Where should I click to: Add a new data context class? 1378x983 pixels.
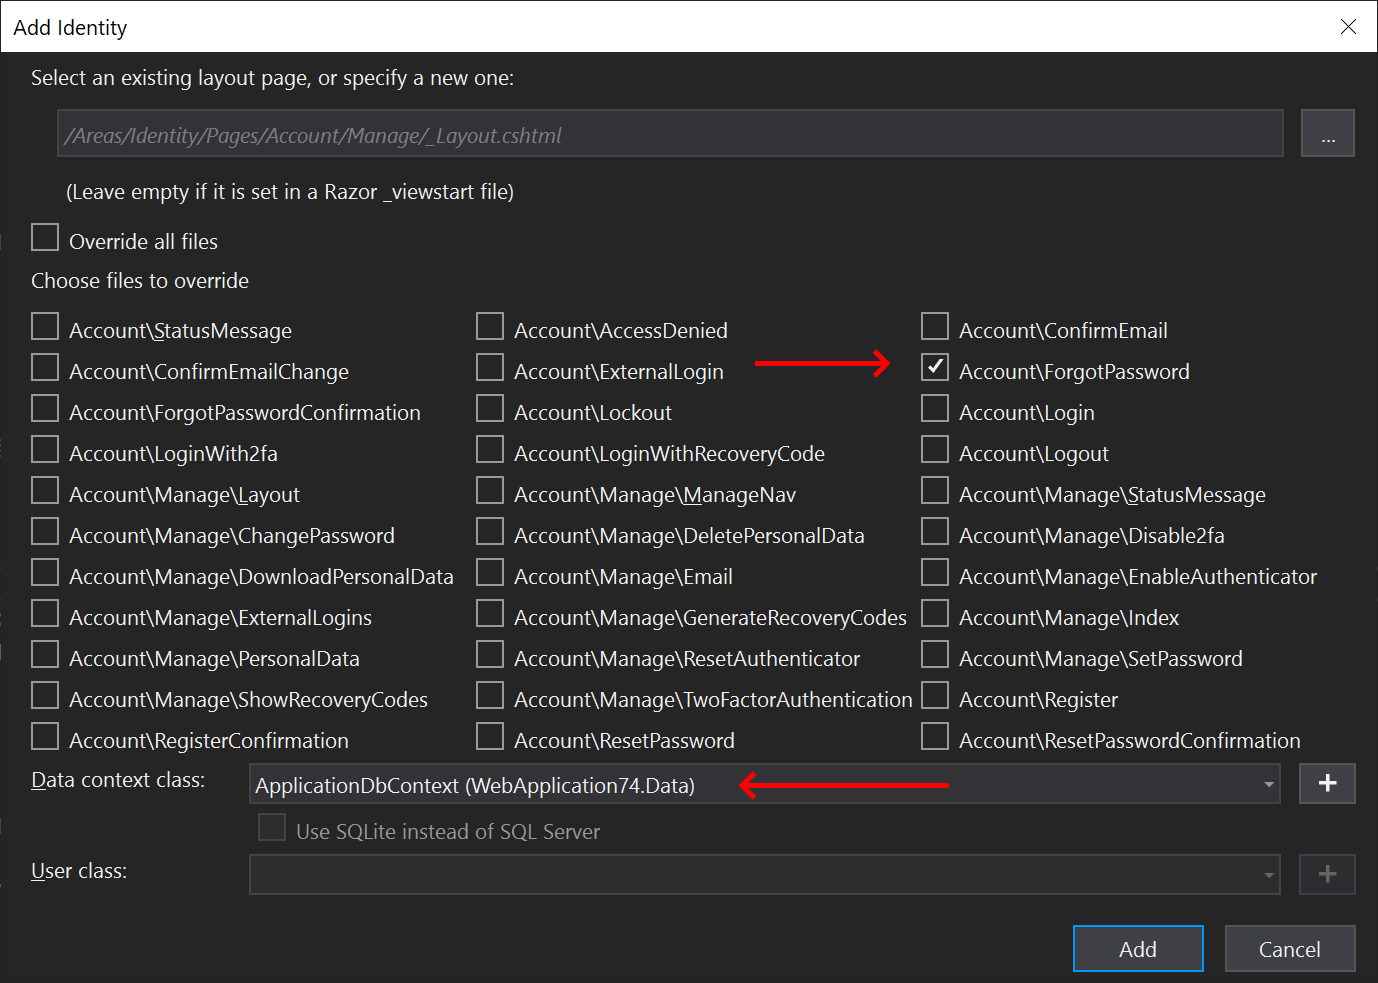coord(1326,784)
